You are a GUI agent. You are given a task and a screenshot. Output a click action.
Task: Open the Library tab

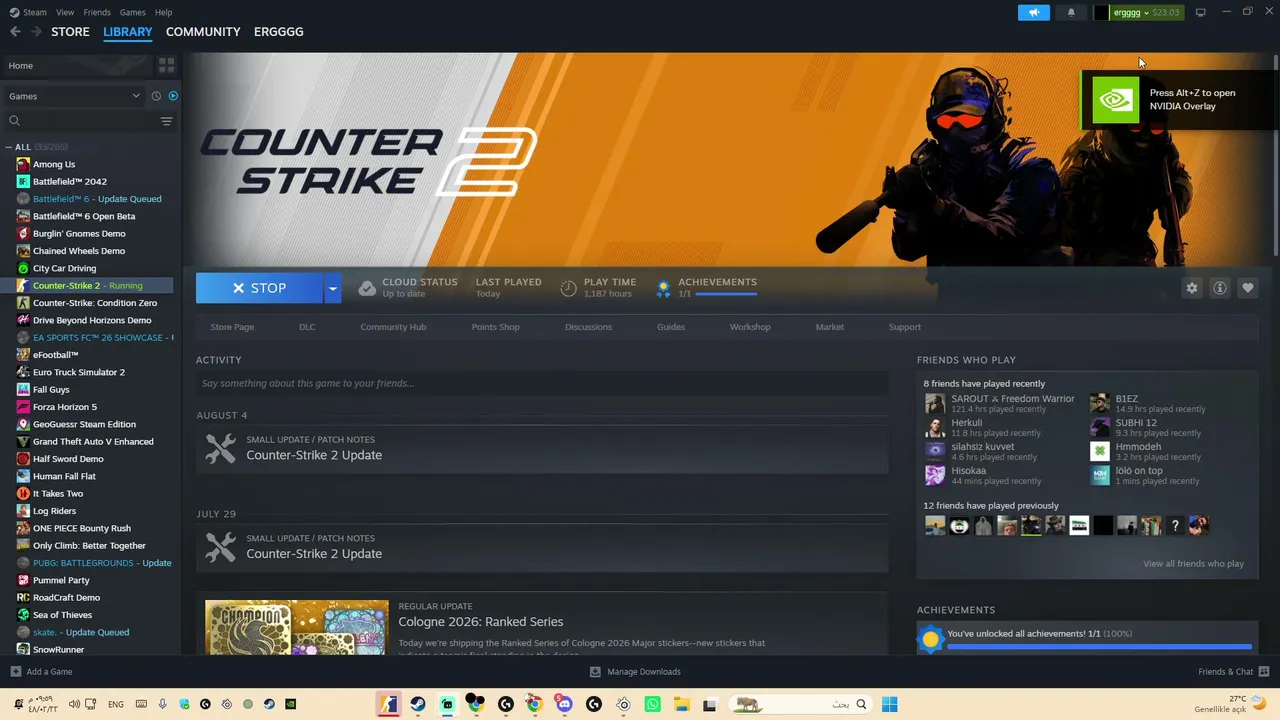pyautogui.click(x=128, y=32)
